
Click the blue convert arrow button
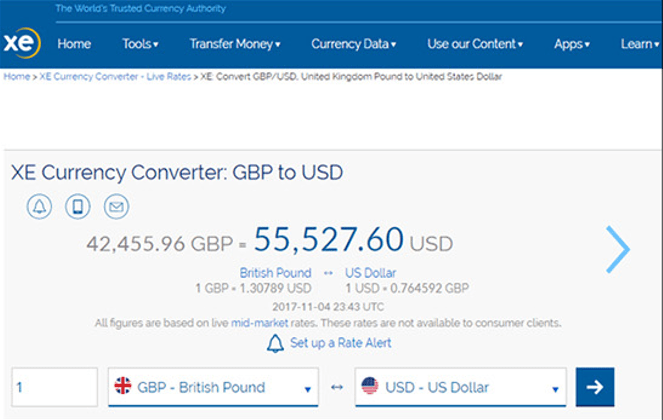click(595, 387)
